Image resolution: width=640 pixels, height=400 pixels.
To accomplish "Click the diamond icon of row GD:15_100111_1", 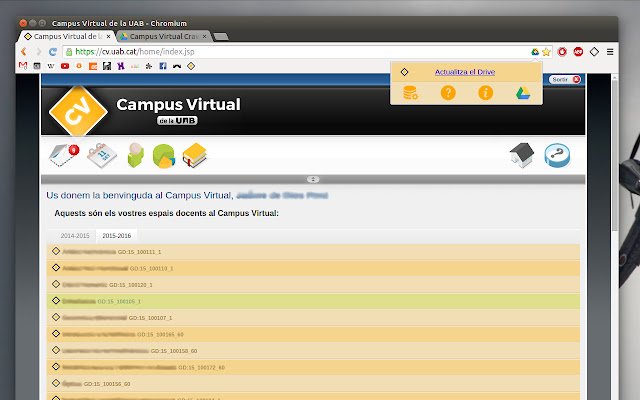I will click(x=56, y=251).
